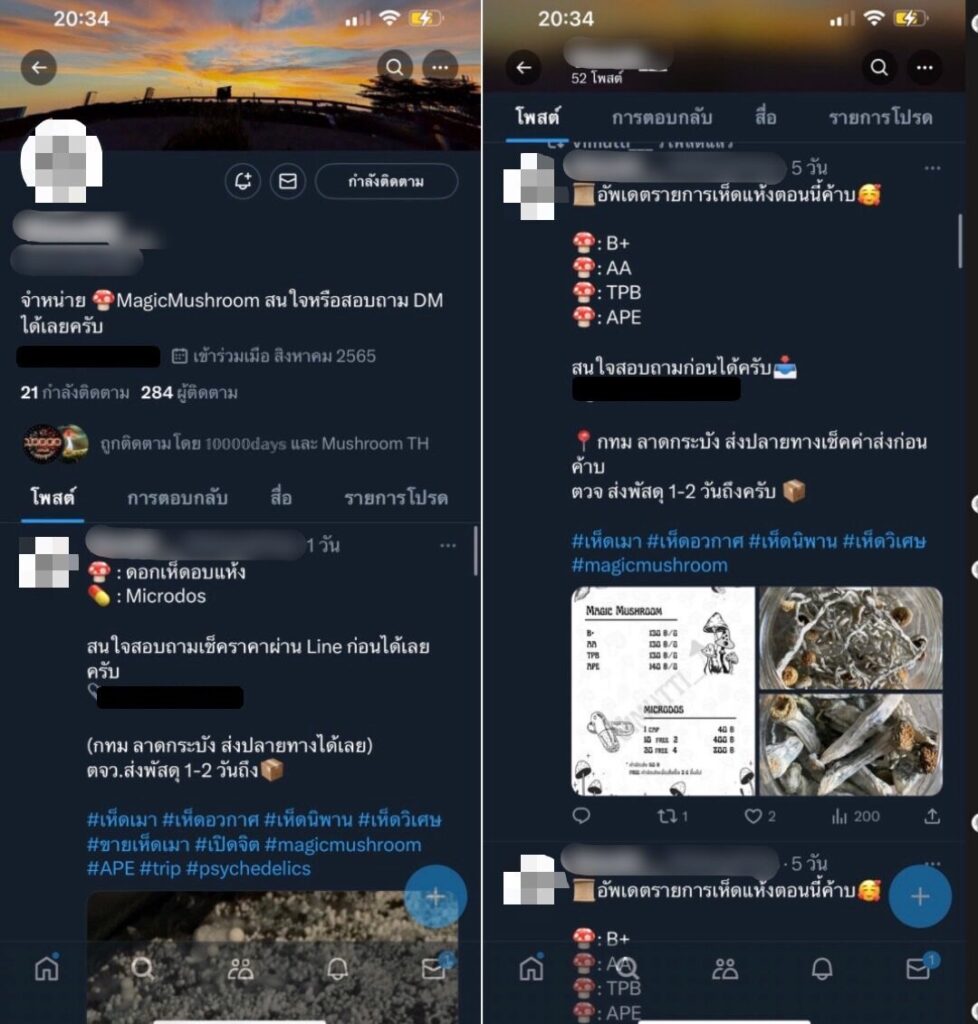
Task: Switch to สื่อ tab on right profile
Action: coord(766,118)
